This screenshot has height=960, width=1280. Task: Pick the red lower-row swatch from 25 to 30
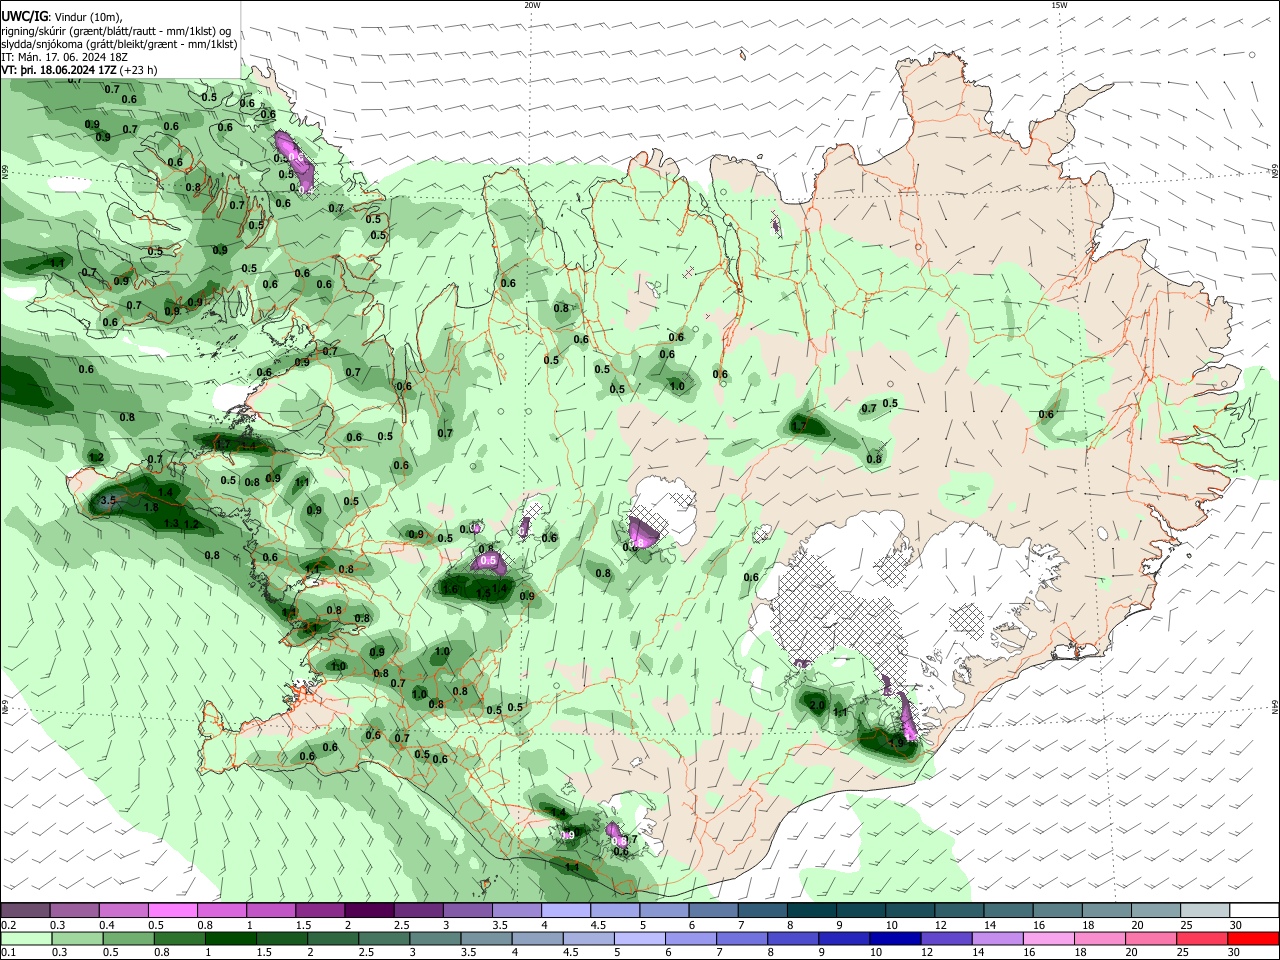tap(1203, 938)
